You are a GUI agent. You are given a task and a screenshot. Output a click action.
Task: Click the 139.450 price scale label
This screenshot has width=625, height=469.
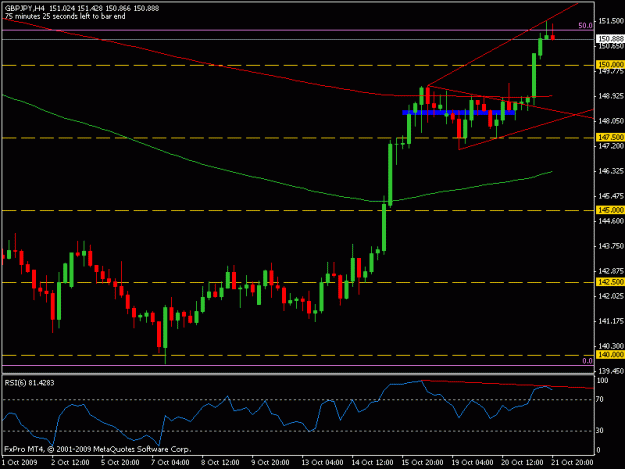tap(611, 371)
